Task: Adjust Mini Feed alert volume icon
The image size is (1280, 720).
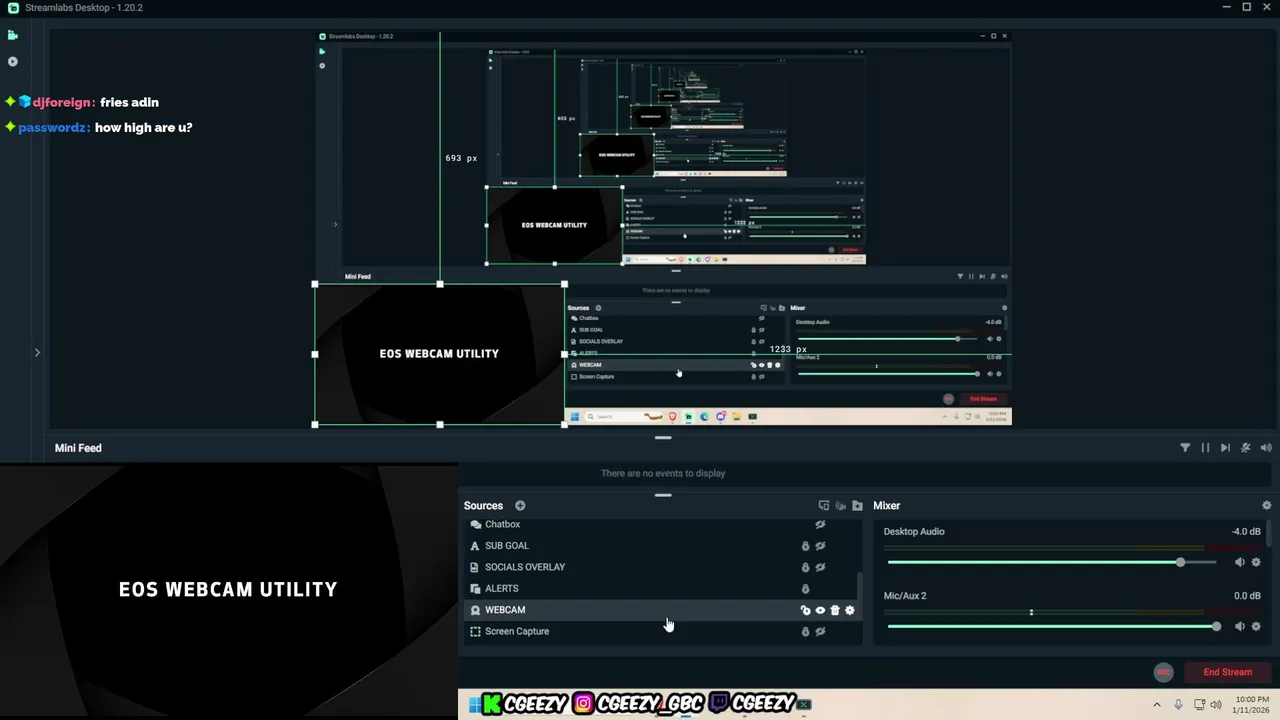Action: [x=1266, y=448]
